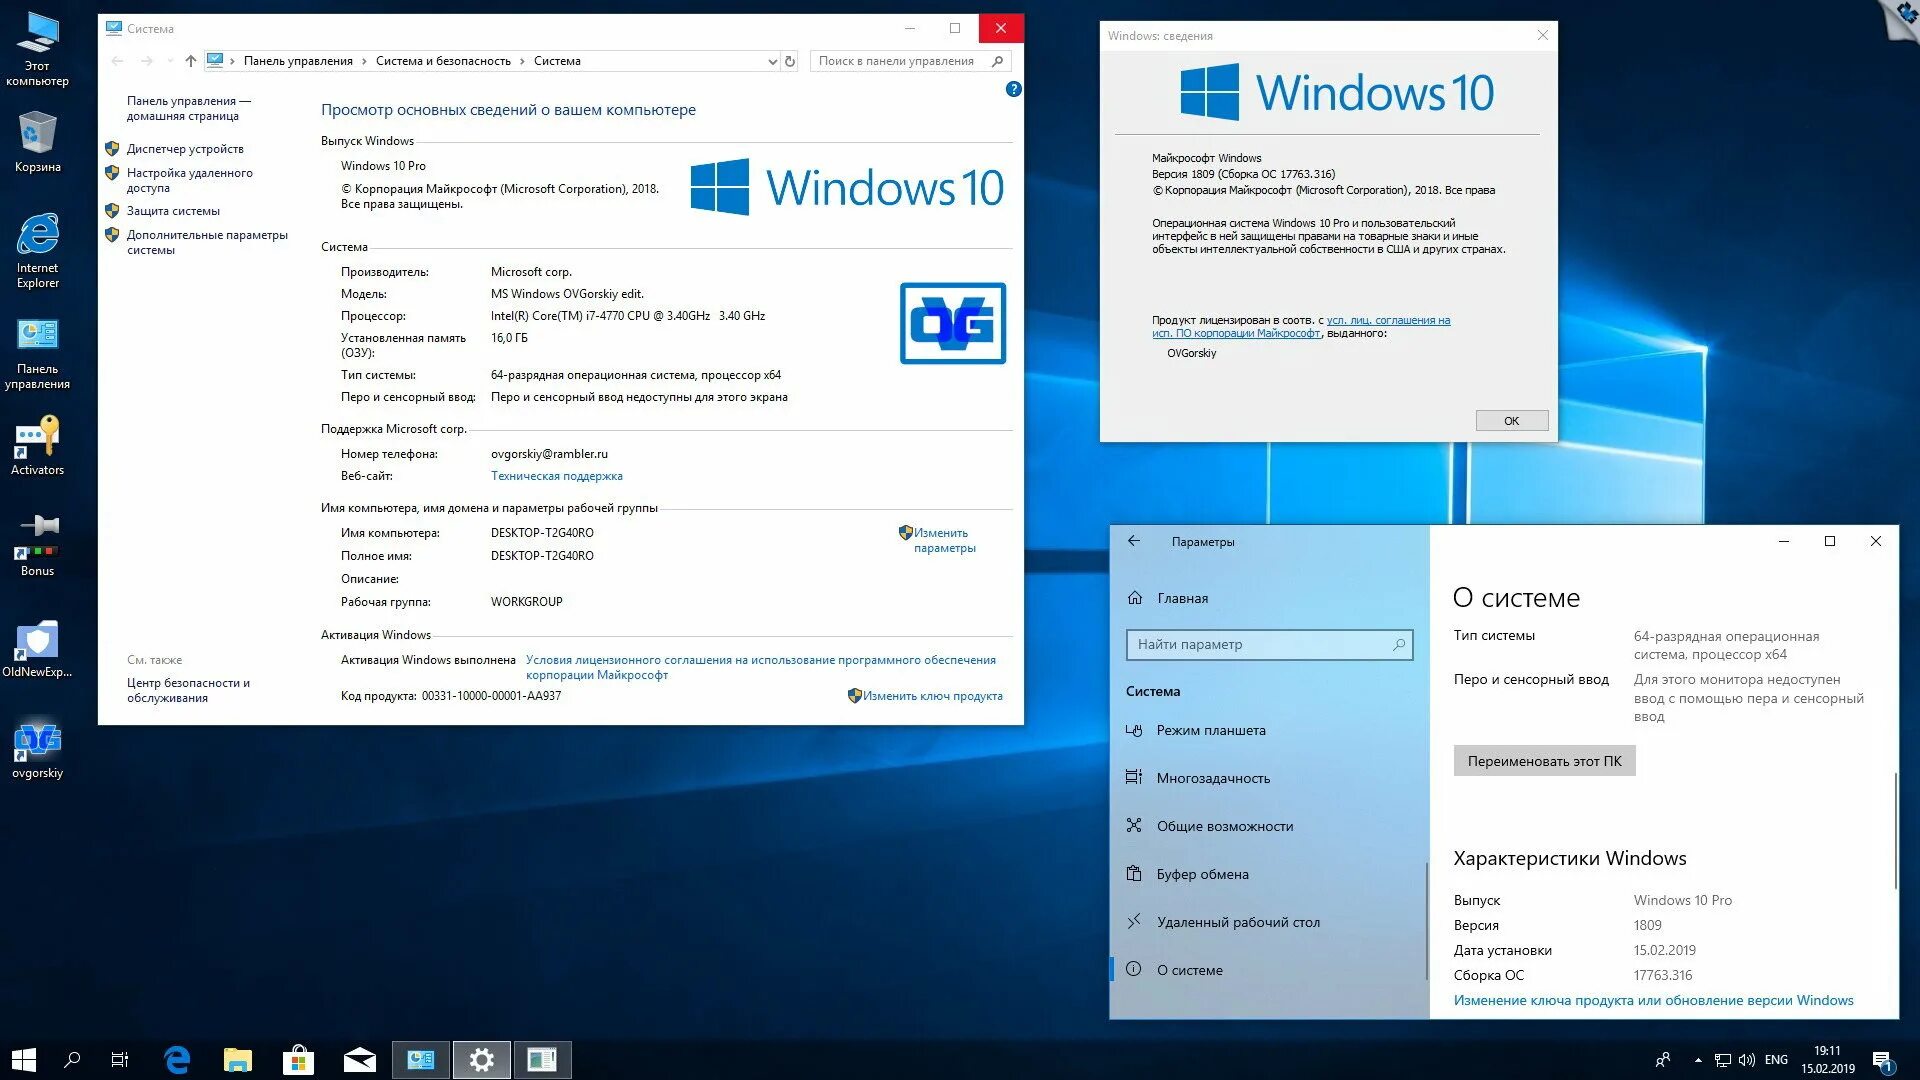The width and height of the screenshot is (1920, 1080).
Task: Click back arrow in Параметры window
Action: [1134, 541]
